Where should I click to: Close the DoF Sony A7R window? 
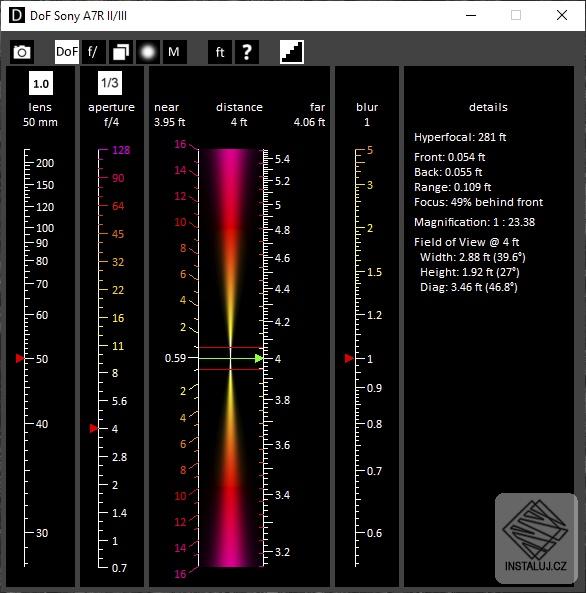562,16
